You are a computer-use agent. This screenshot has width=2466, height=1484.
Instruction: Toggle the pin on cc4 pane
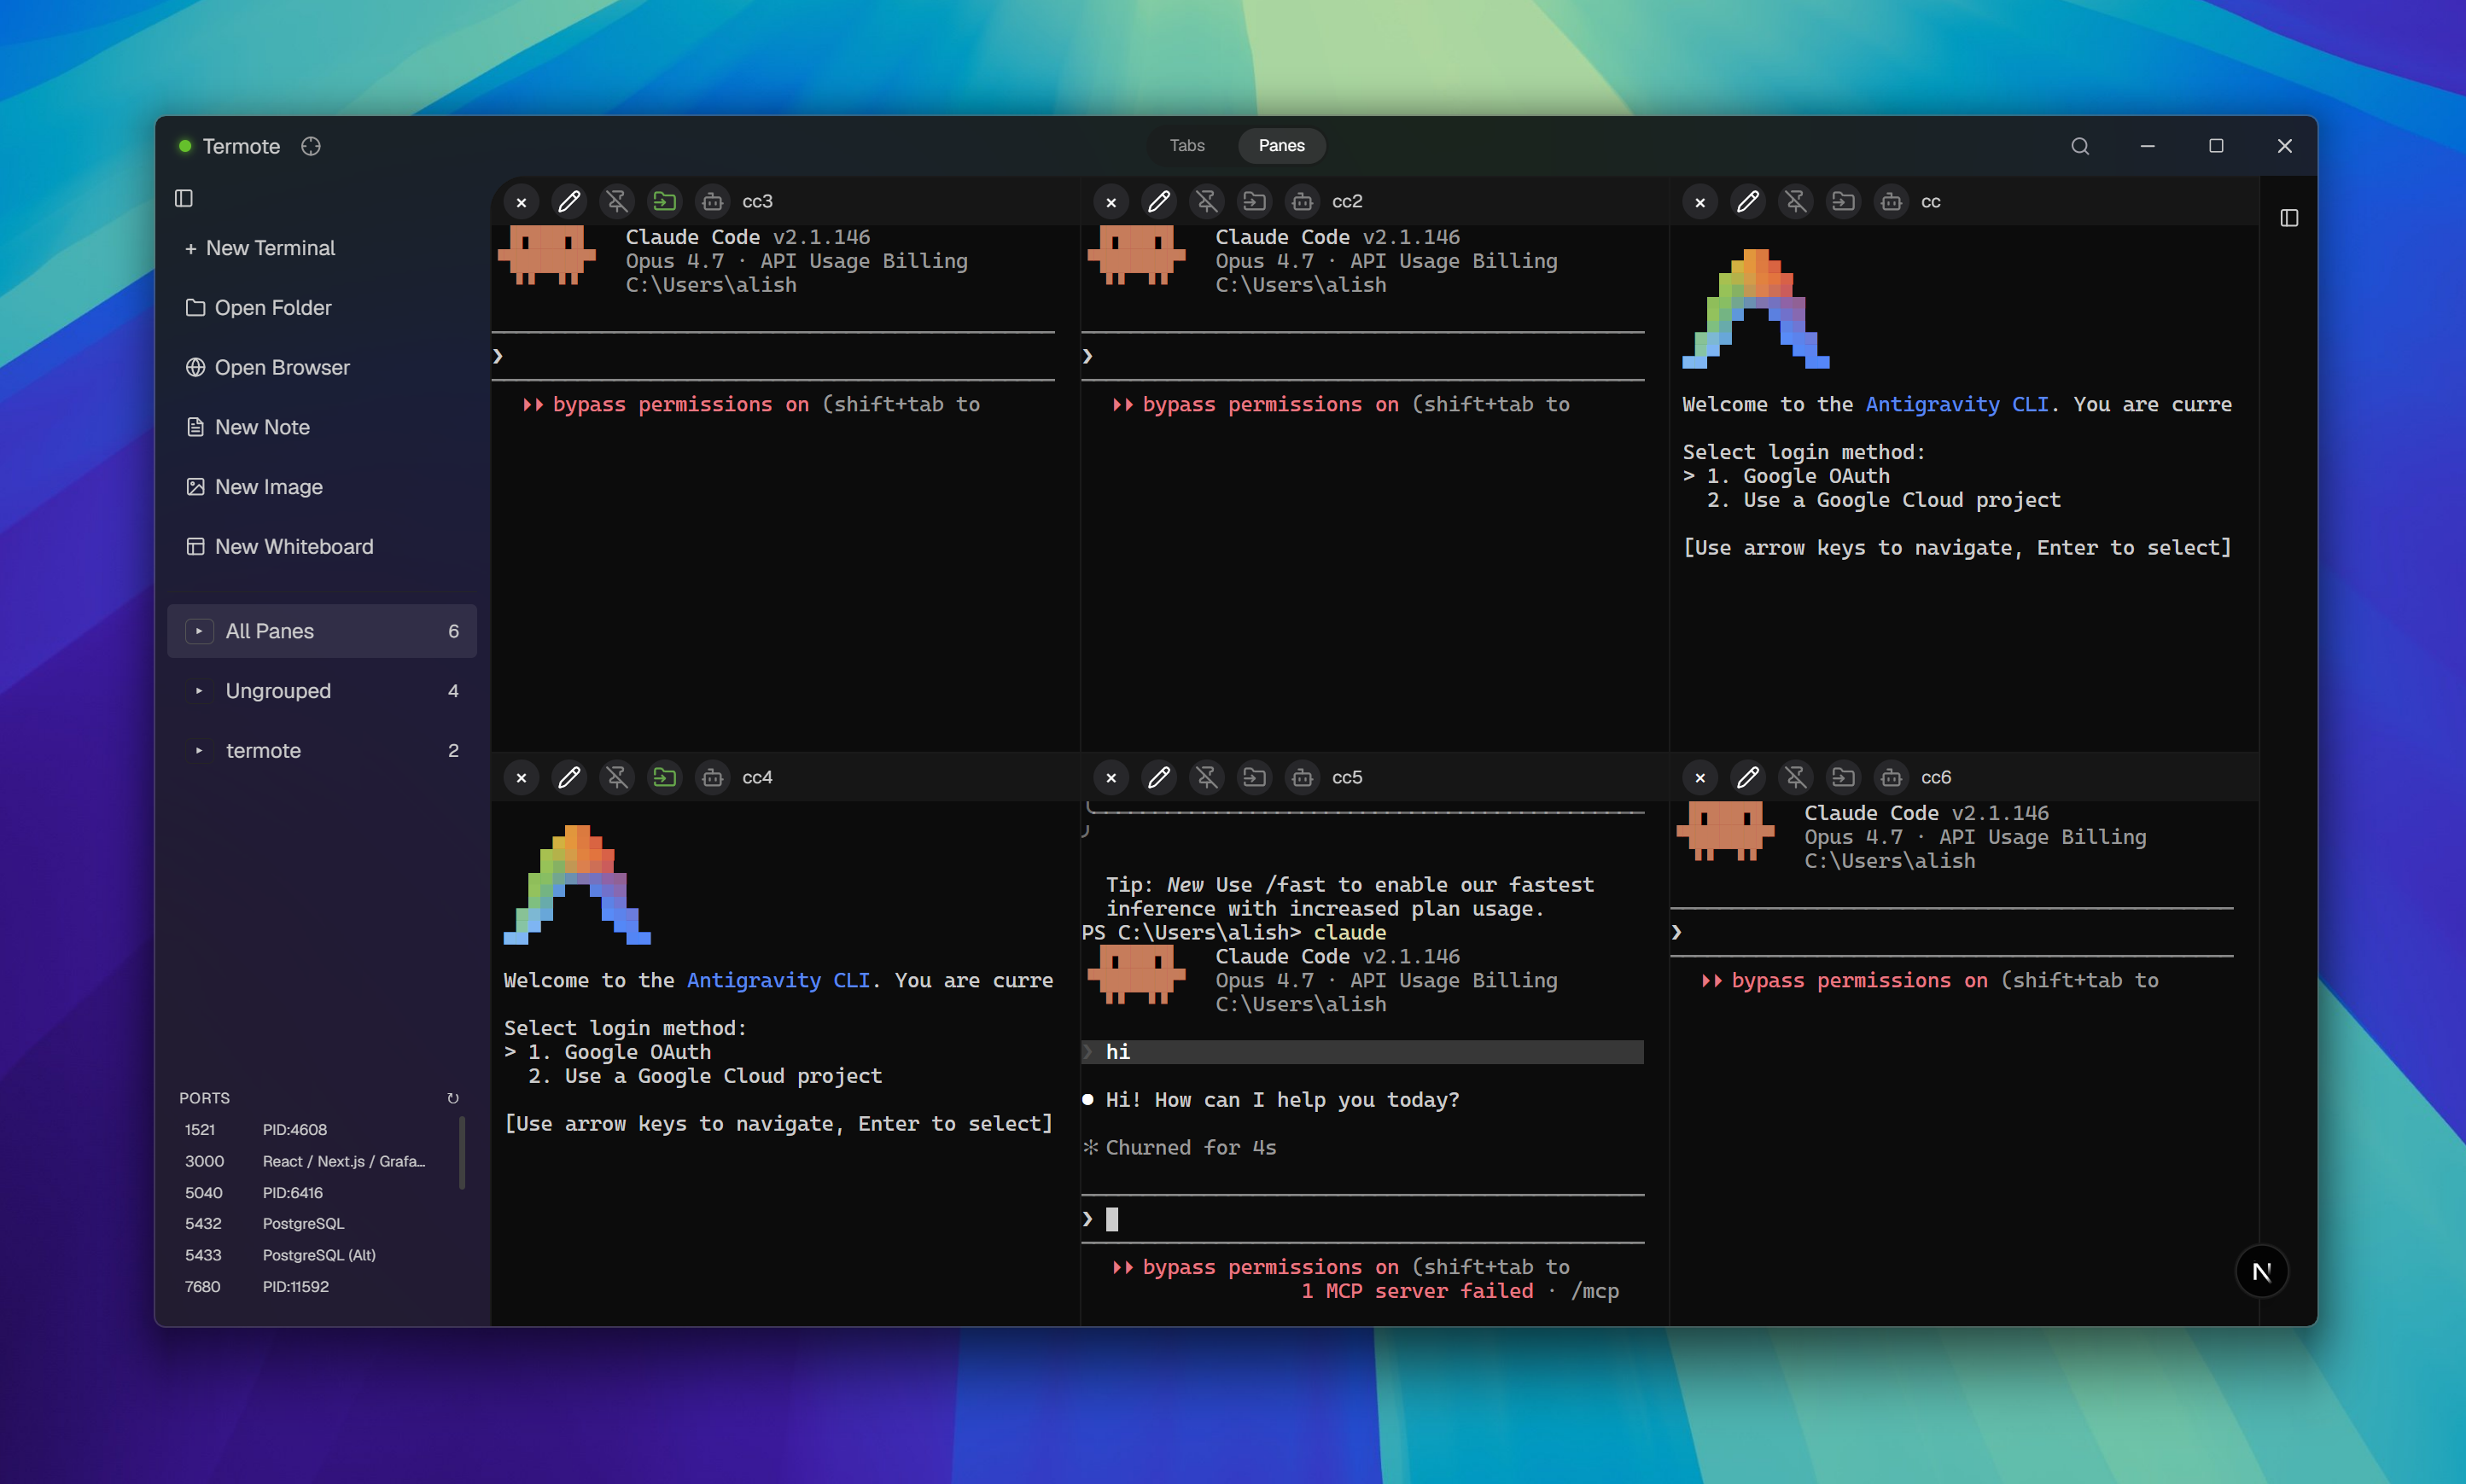coord(617,777)
